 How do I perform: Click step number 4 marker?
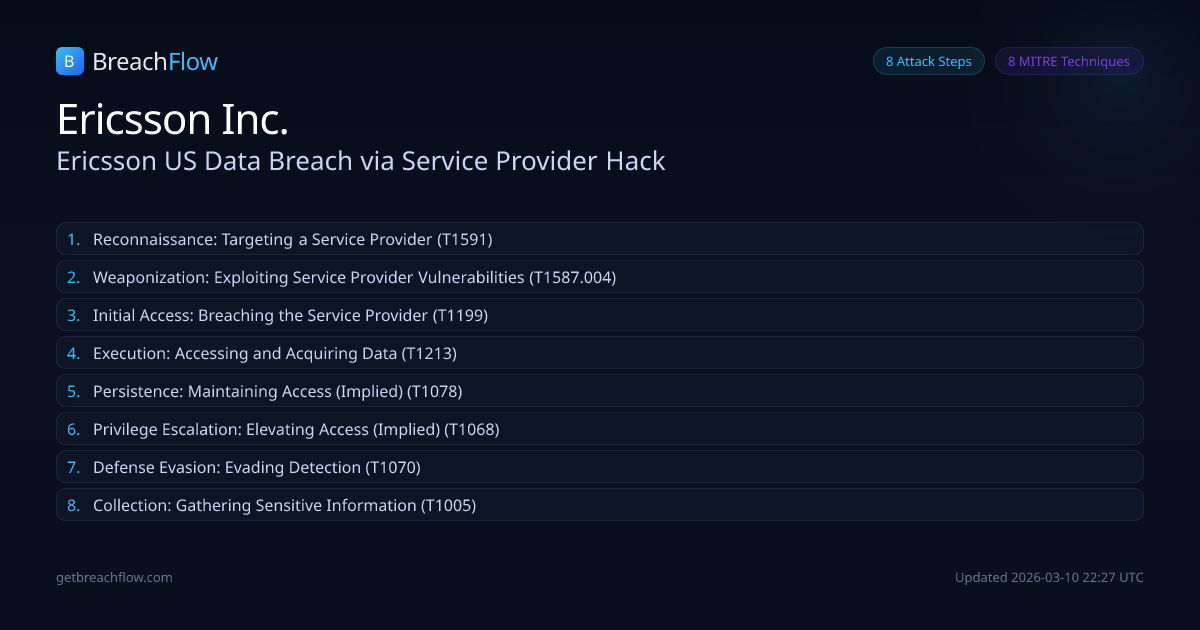coord(73,353)
